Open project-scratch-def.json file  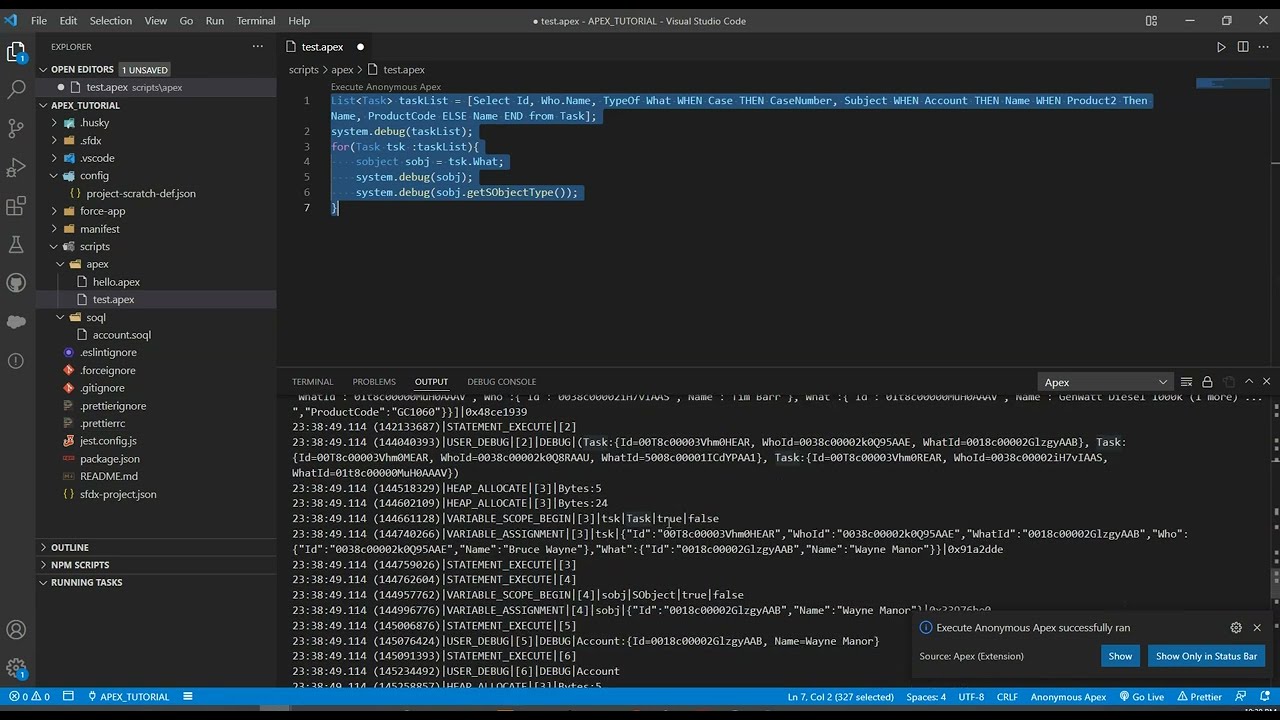click(x=141, y=194)
